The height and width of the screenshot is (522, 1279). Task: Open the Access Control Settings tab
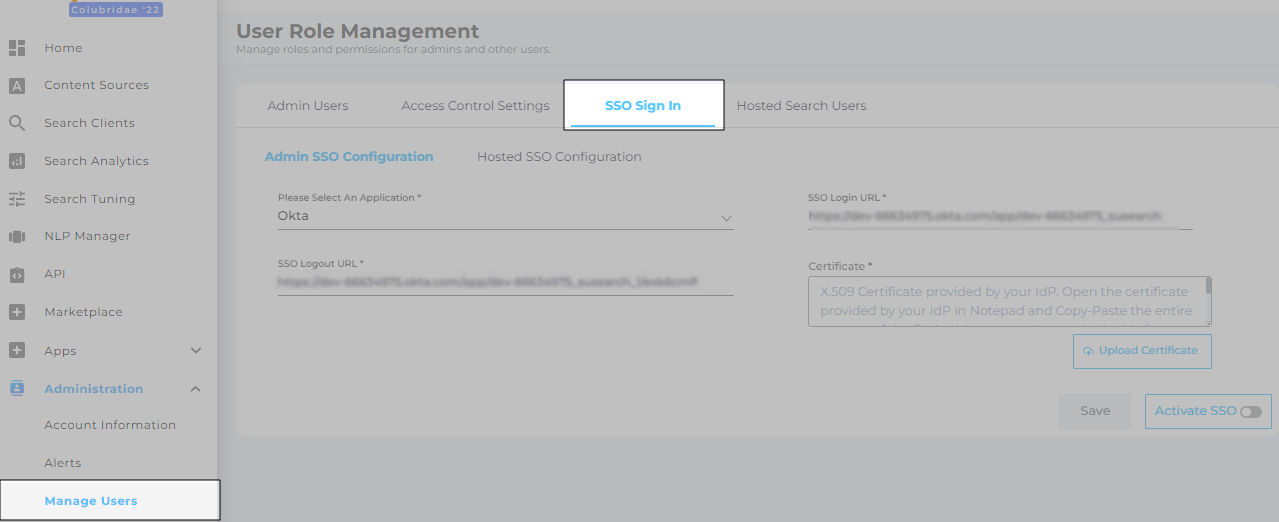(x=475, y=106)
